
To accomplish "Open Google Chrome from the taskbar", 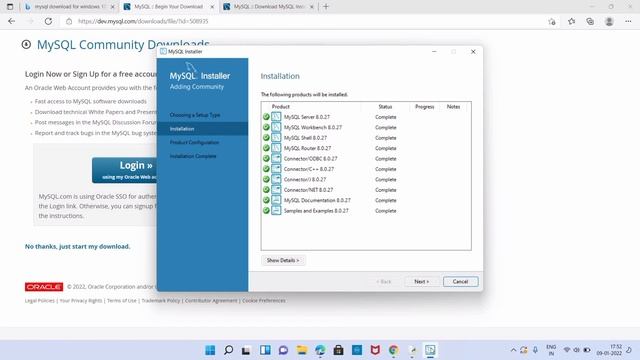I will (393, 350).
